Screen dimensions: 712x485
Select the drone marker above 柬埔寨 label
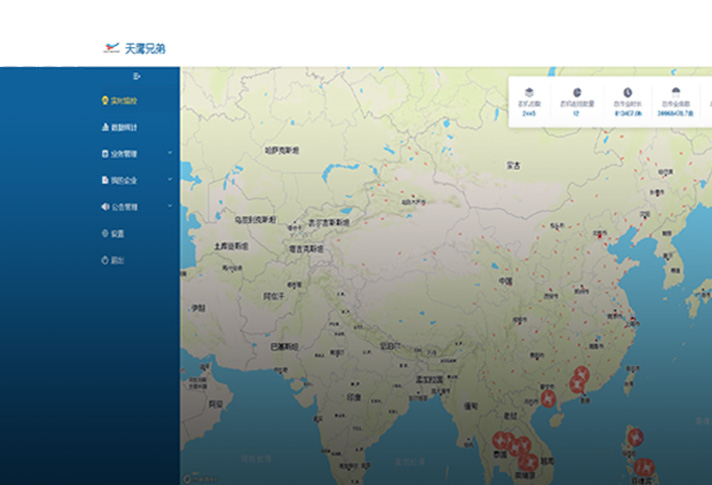[528, 462]
